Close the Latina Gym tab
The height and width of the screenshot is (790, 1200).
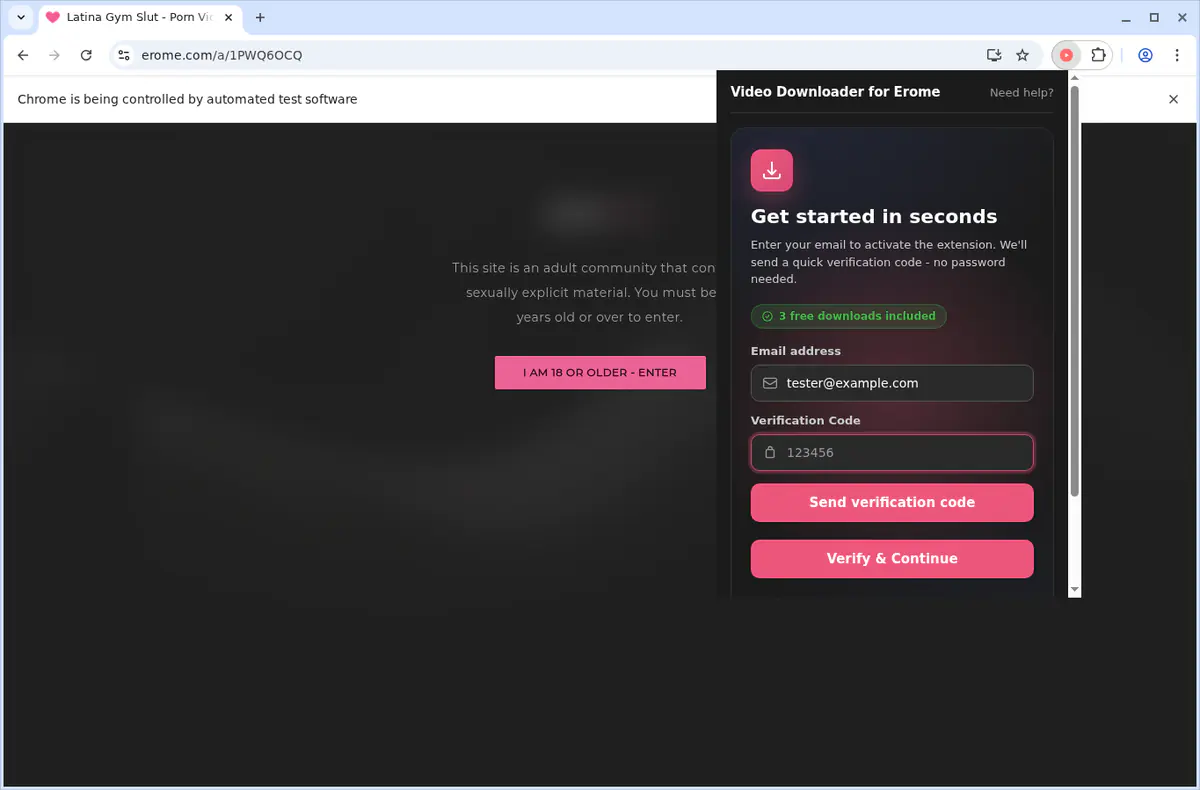(228, 17)
